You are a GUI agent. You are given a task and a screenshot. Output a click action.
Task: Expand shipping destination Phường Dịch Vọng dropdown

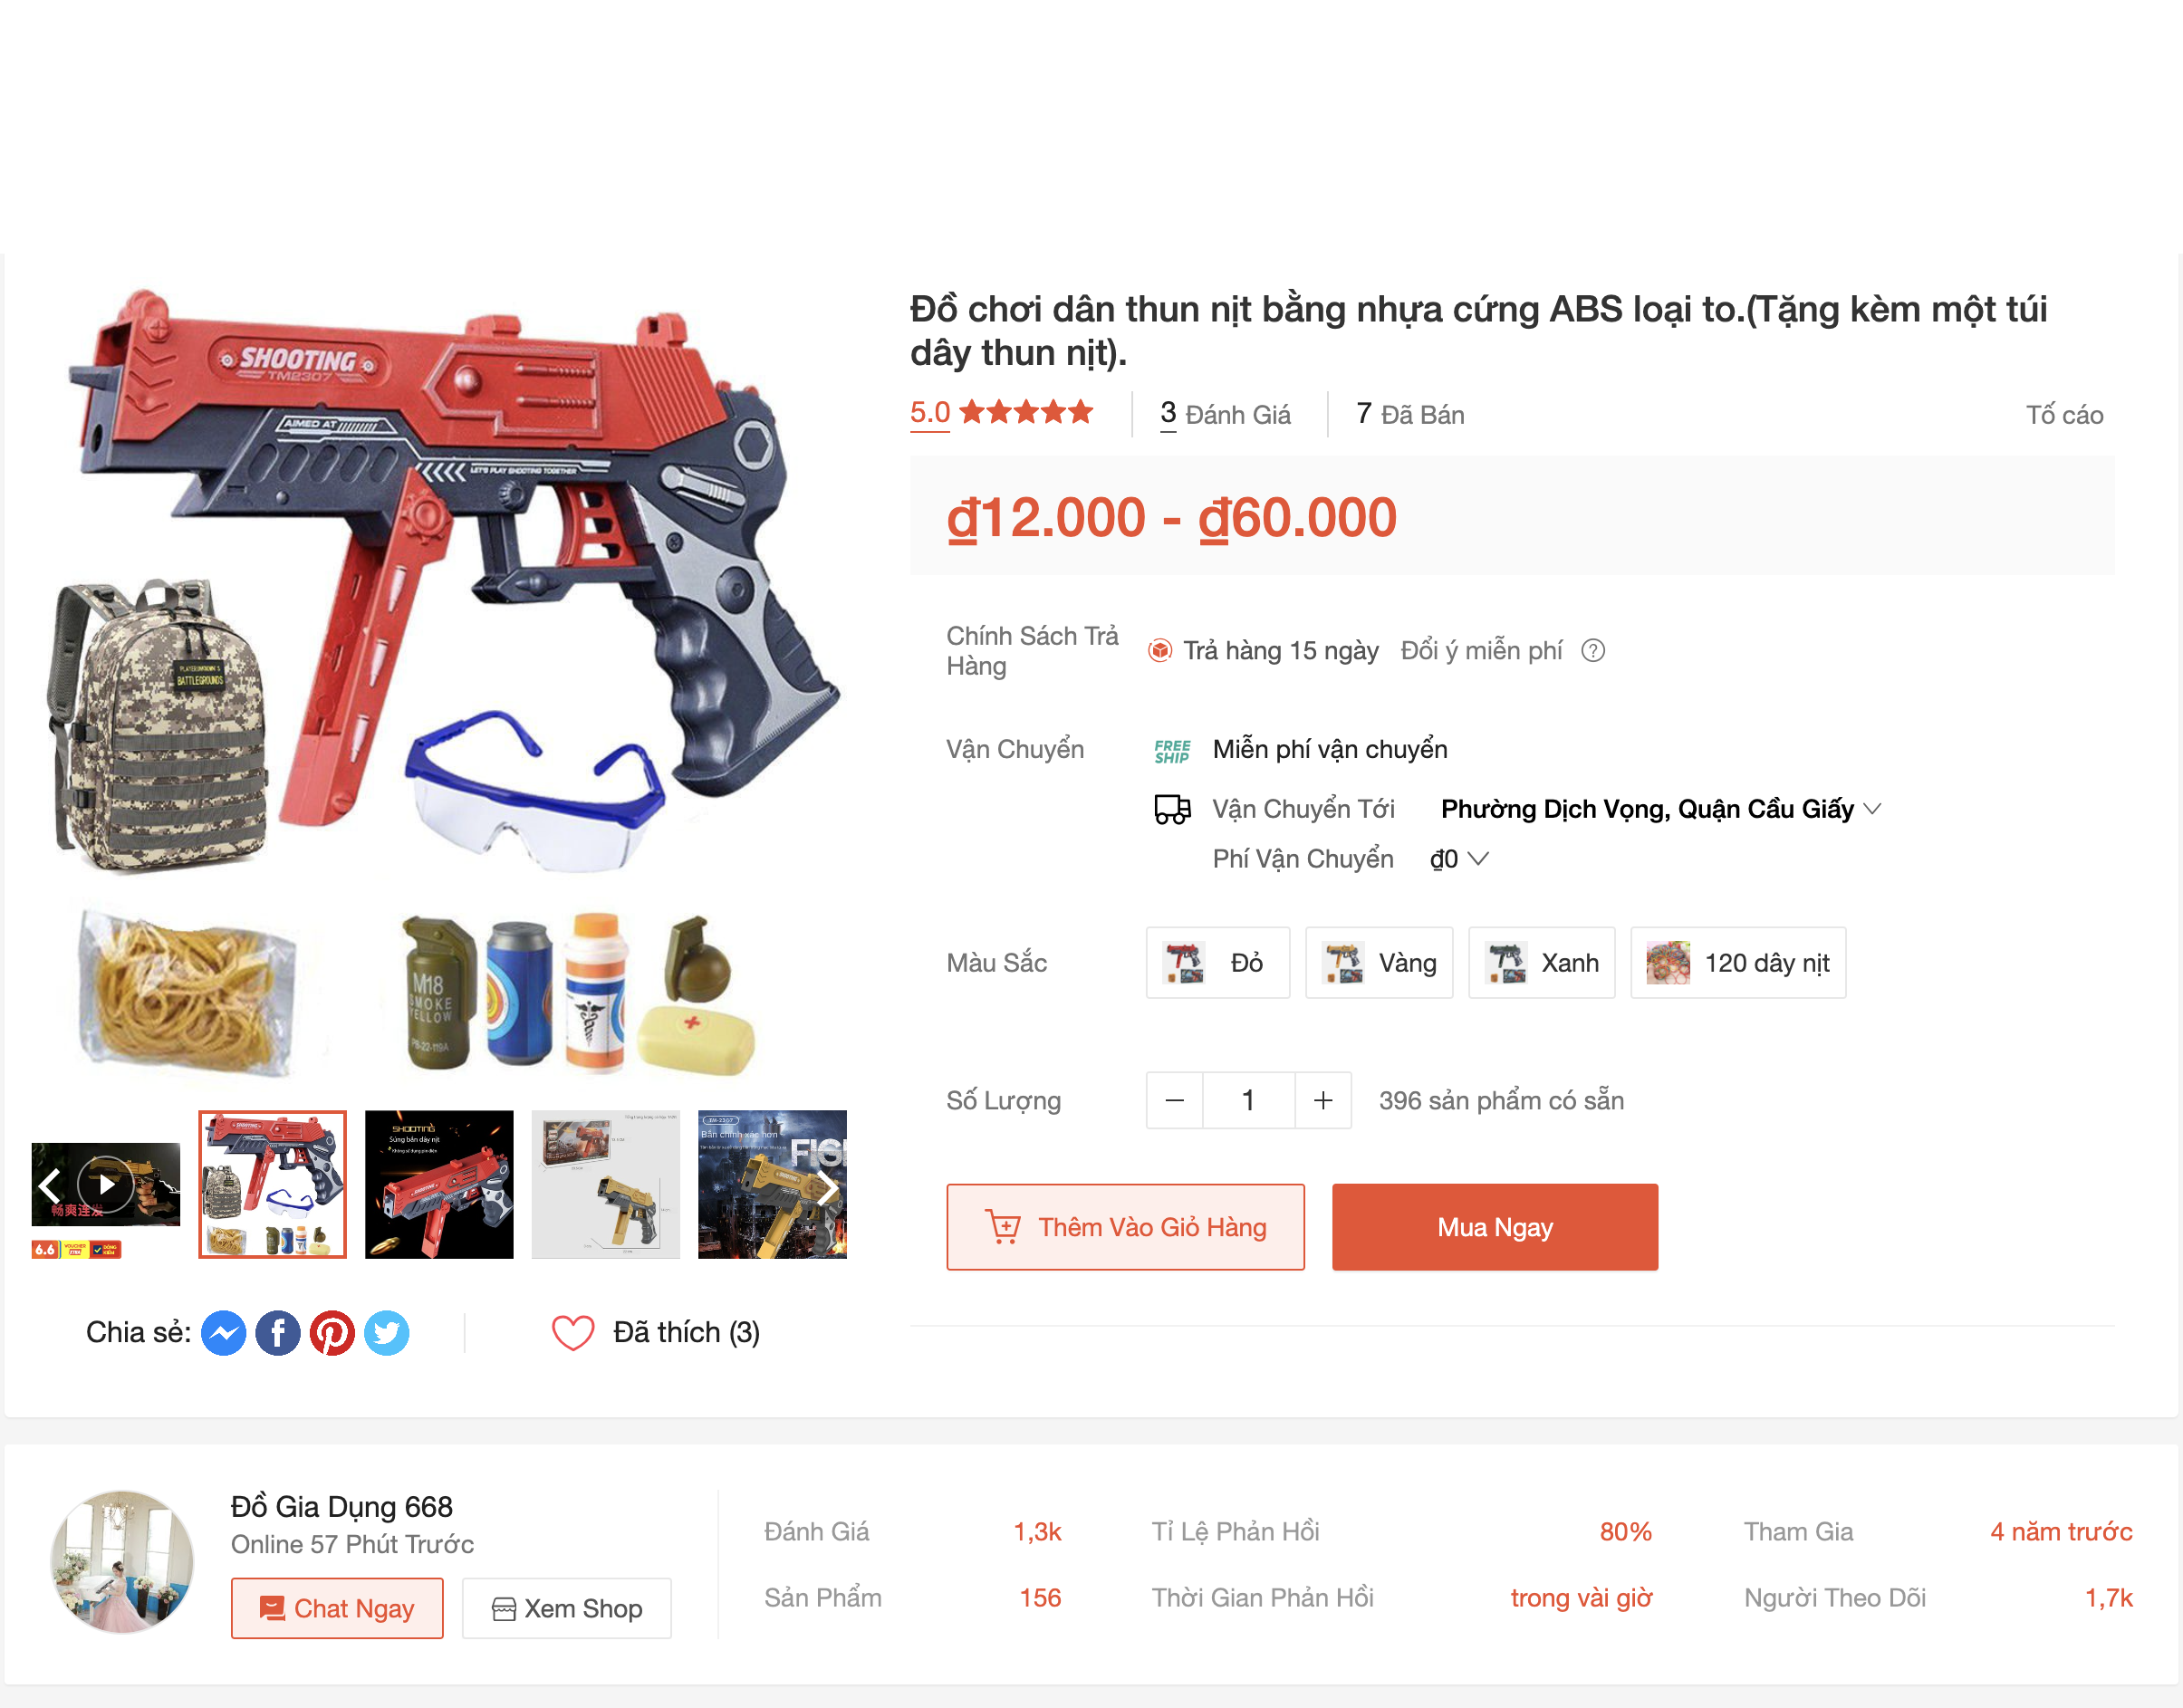click(1661, 809)
